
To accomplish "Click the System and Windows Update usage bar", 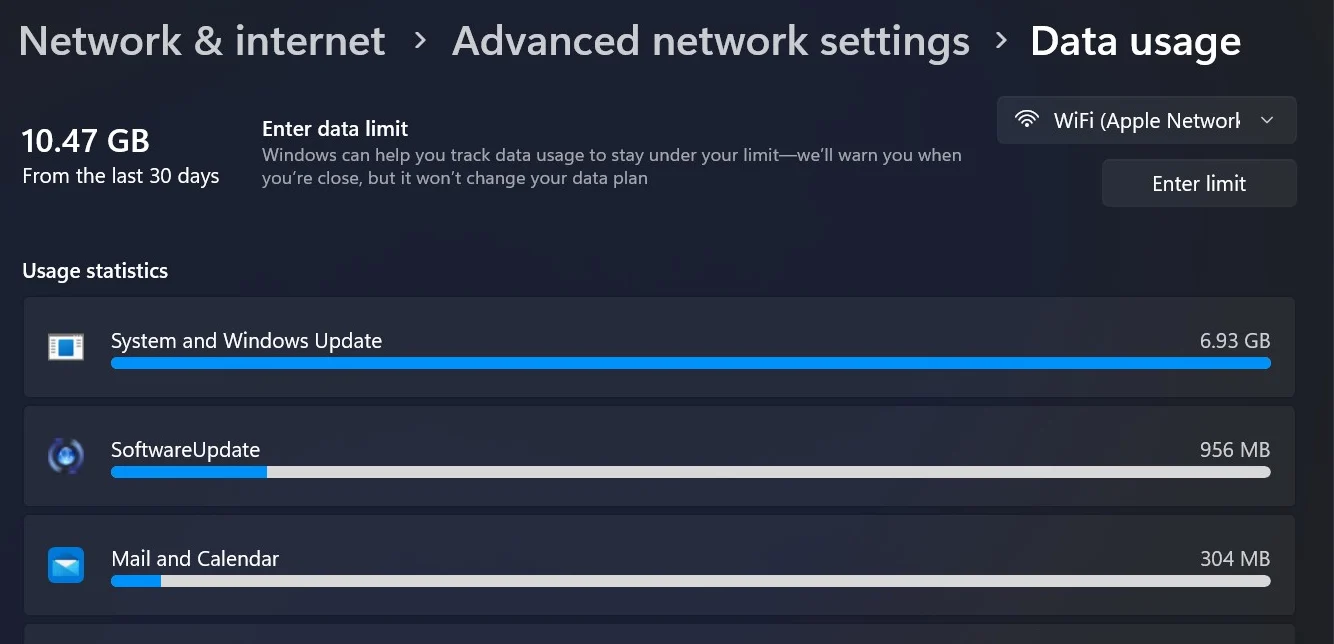I will click(x=691, y=363).
